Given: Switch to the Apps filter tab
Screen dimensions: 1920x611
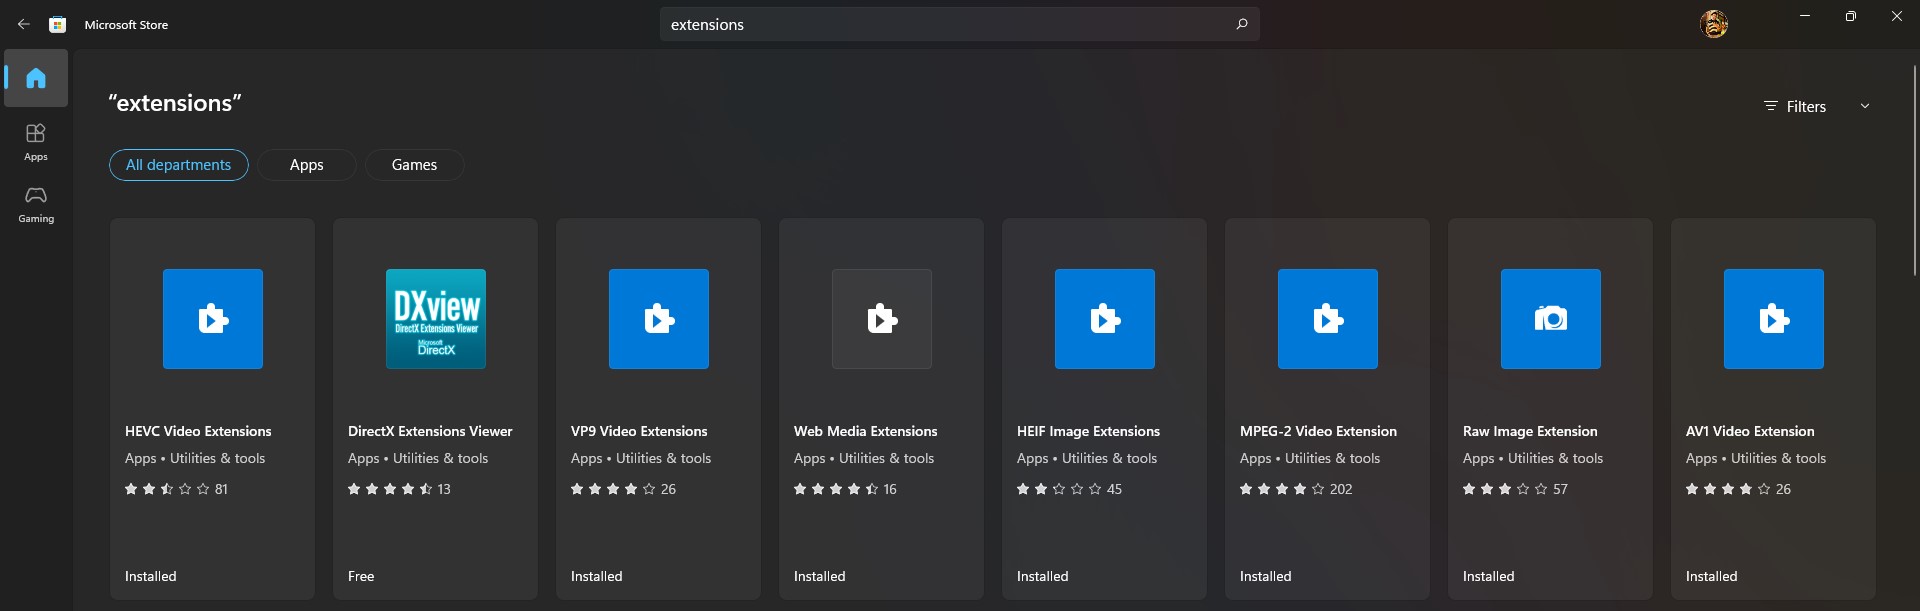Looking at the screenshot, I should pos(307,165).
